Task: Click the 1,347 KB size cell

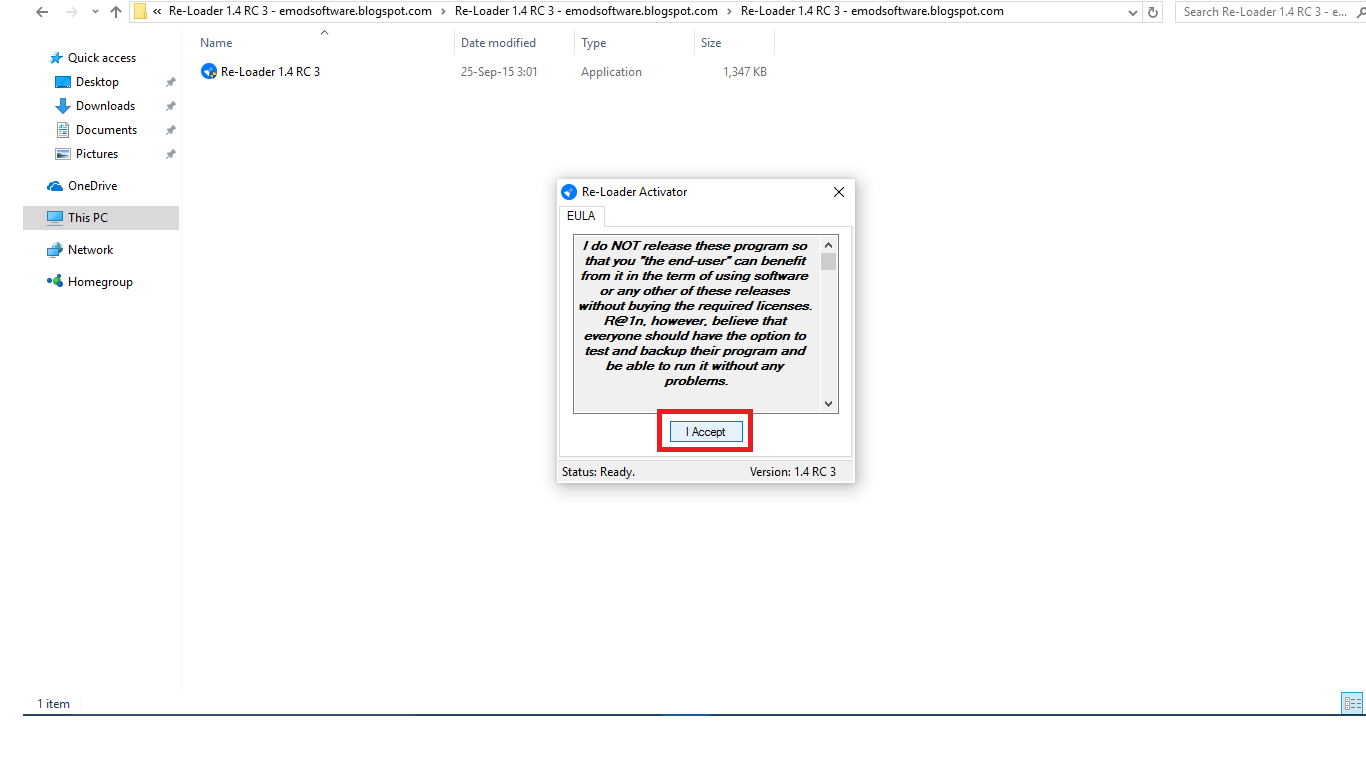Action: (745, 72)
